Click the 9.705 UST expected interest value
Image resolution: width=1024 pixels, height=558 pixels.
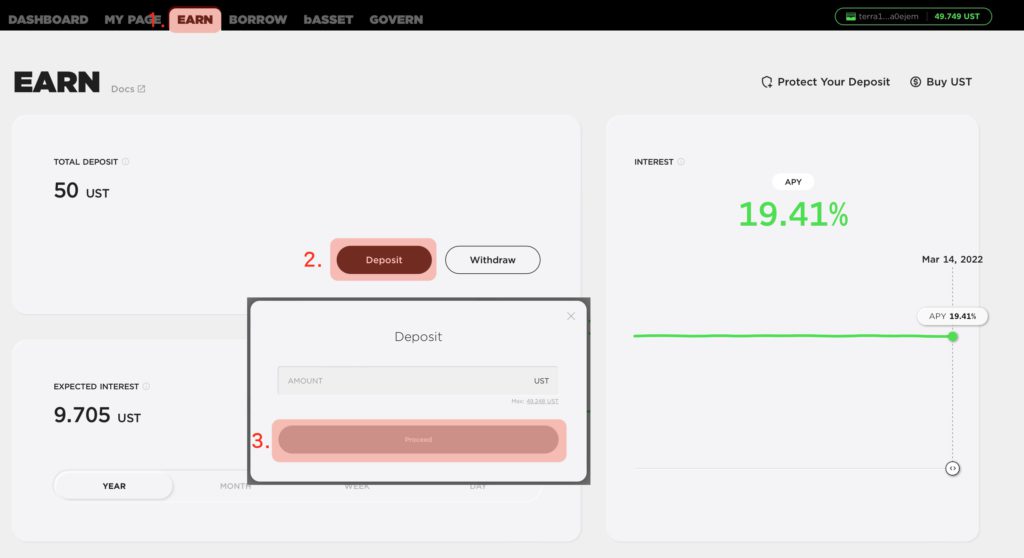click(97, 415)
